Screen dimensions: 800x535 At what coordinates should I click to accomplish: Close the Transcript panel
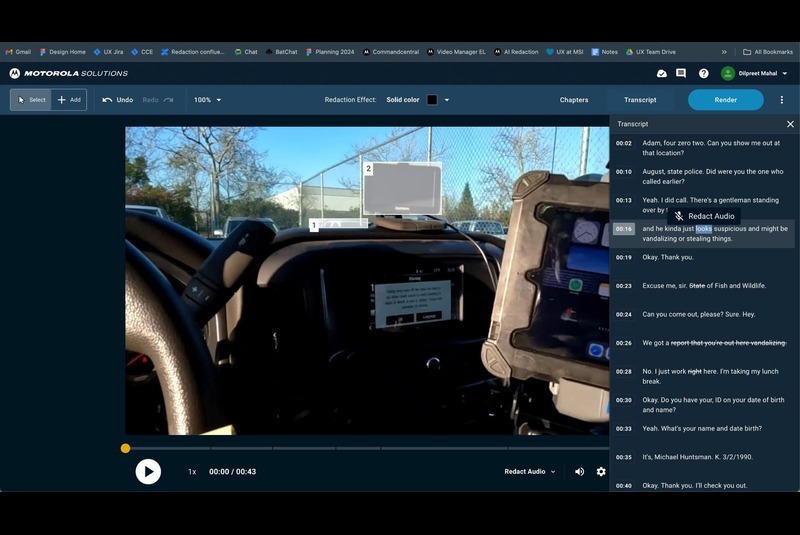790,124
